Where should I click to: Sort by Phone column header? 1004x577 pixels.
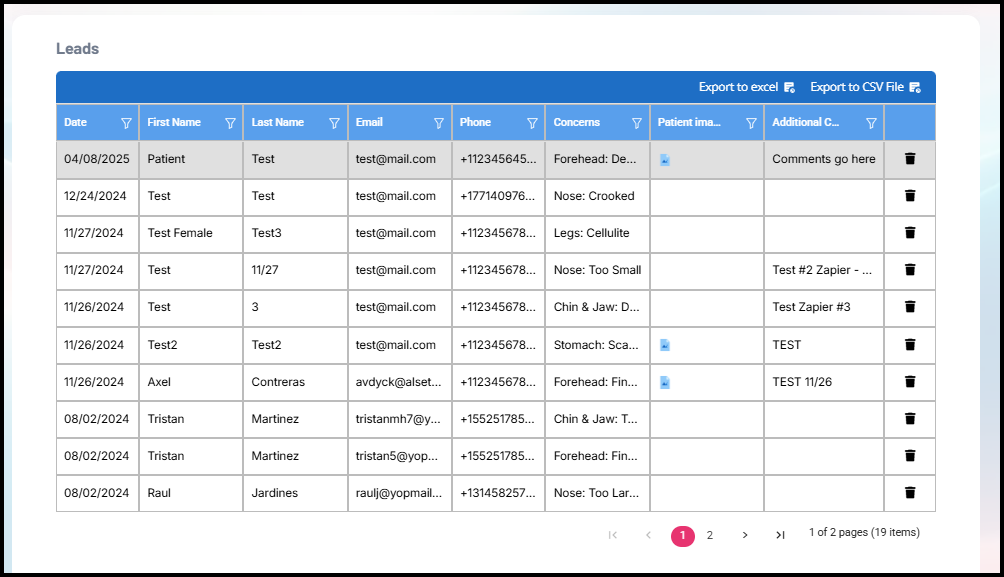475,122
